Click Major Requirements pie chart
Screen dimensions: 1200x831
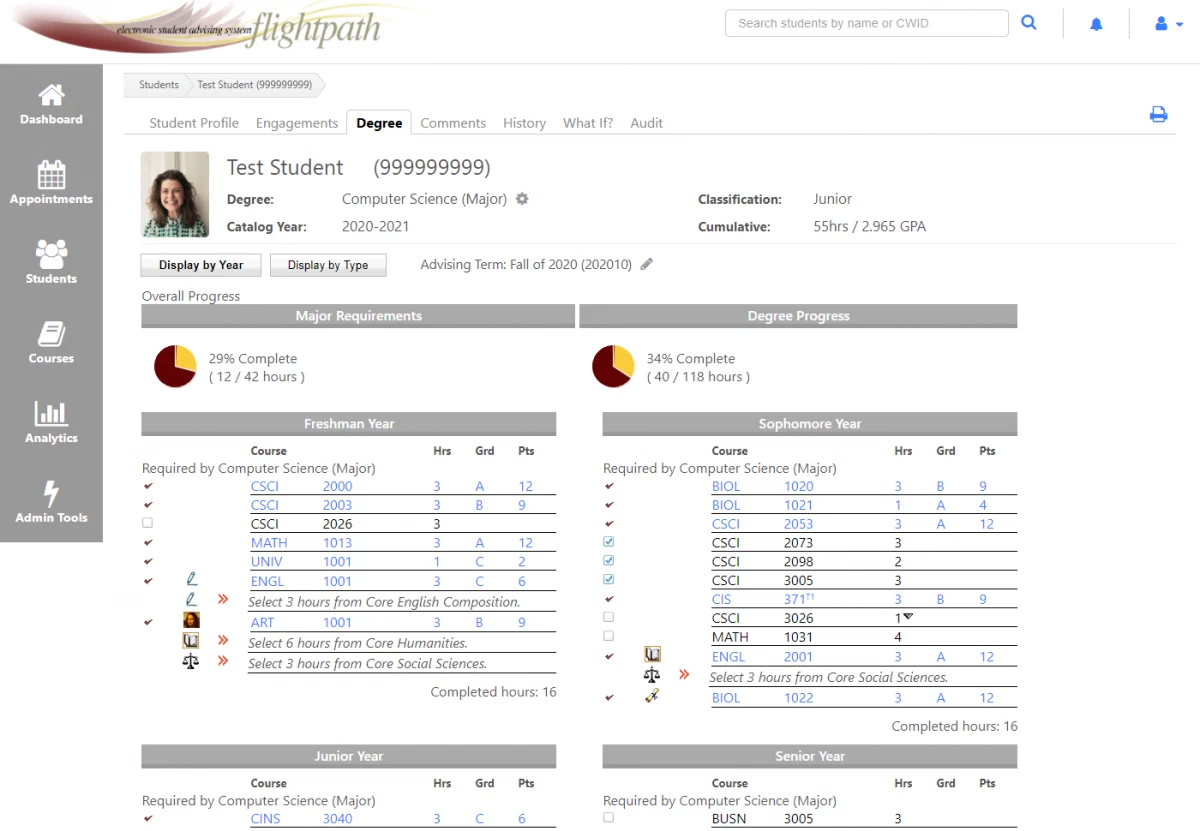[175, 367]
